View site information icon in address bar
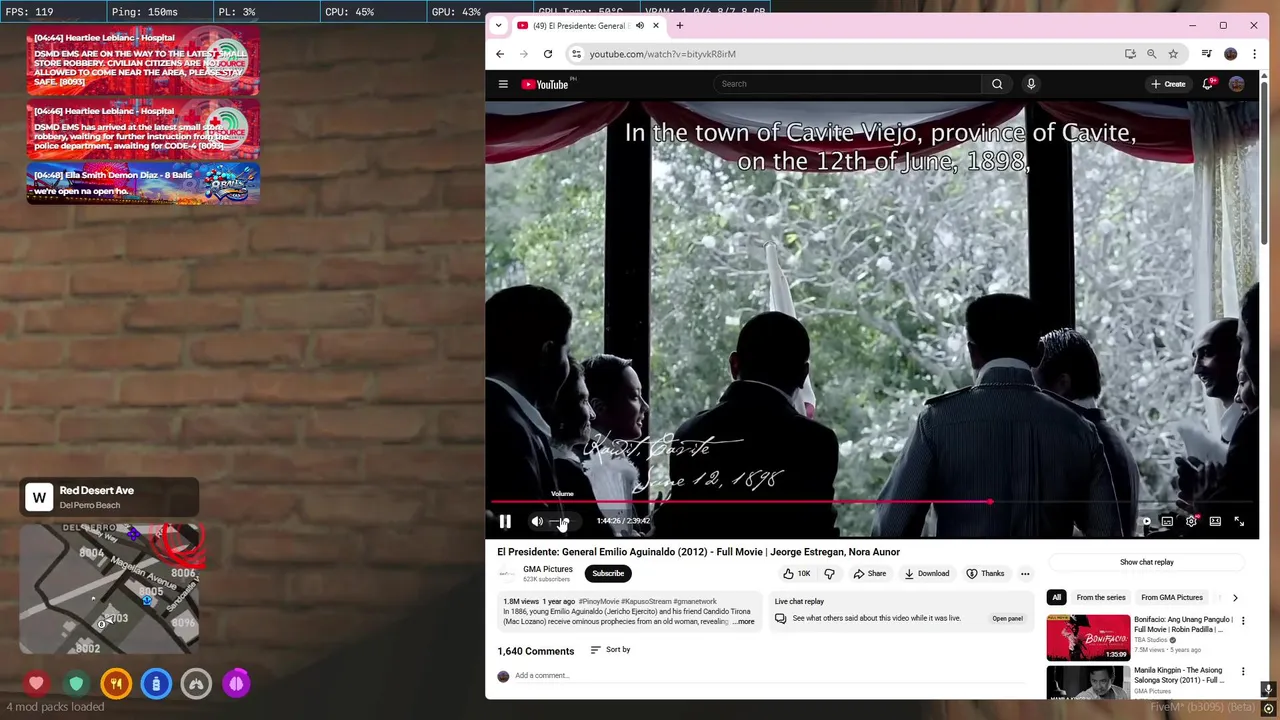This screenshot has height=720, width=1280. click(x=576, y=54)
